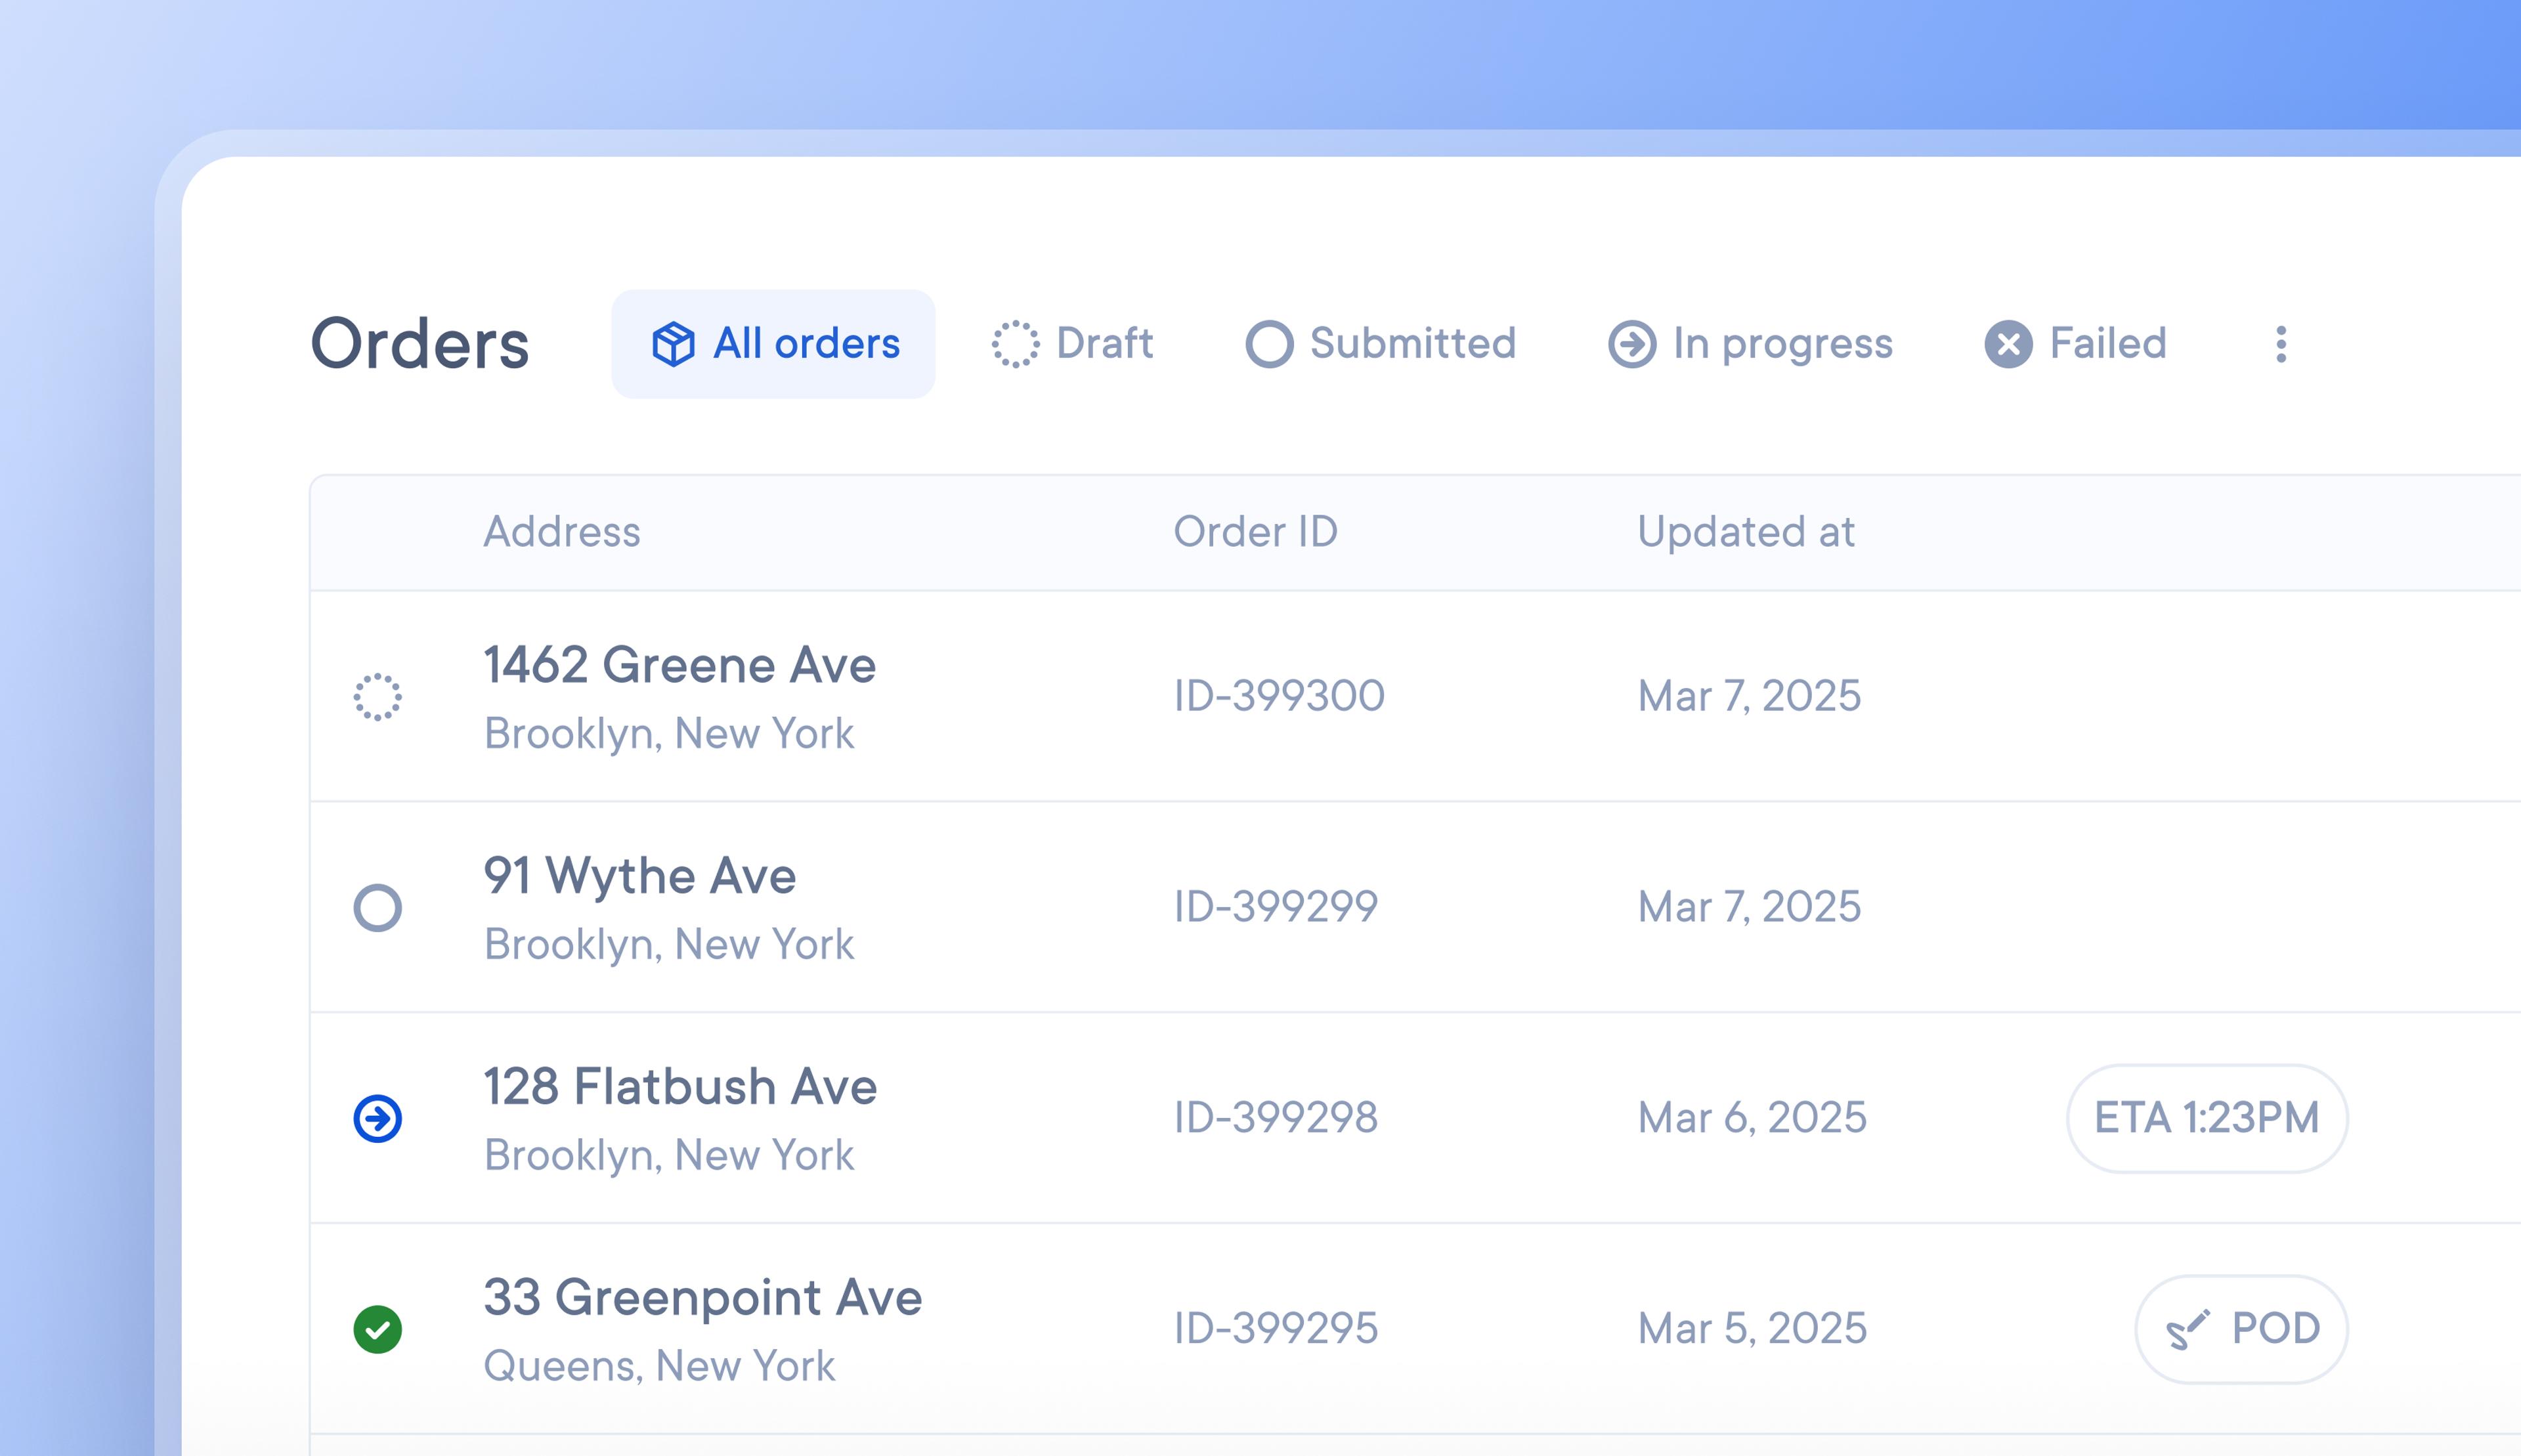The width and height of the screenshot is (2521, 1456).
Task: Sort by the Address column header
Action: click(x=562, y=531)
